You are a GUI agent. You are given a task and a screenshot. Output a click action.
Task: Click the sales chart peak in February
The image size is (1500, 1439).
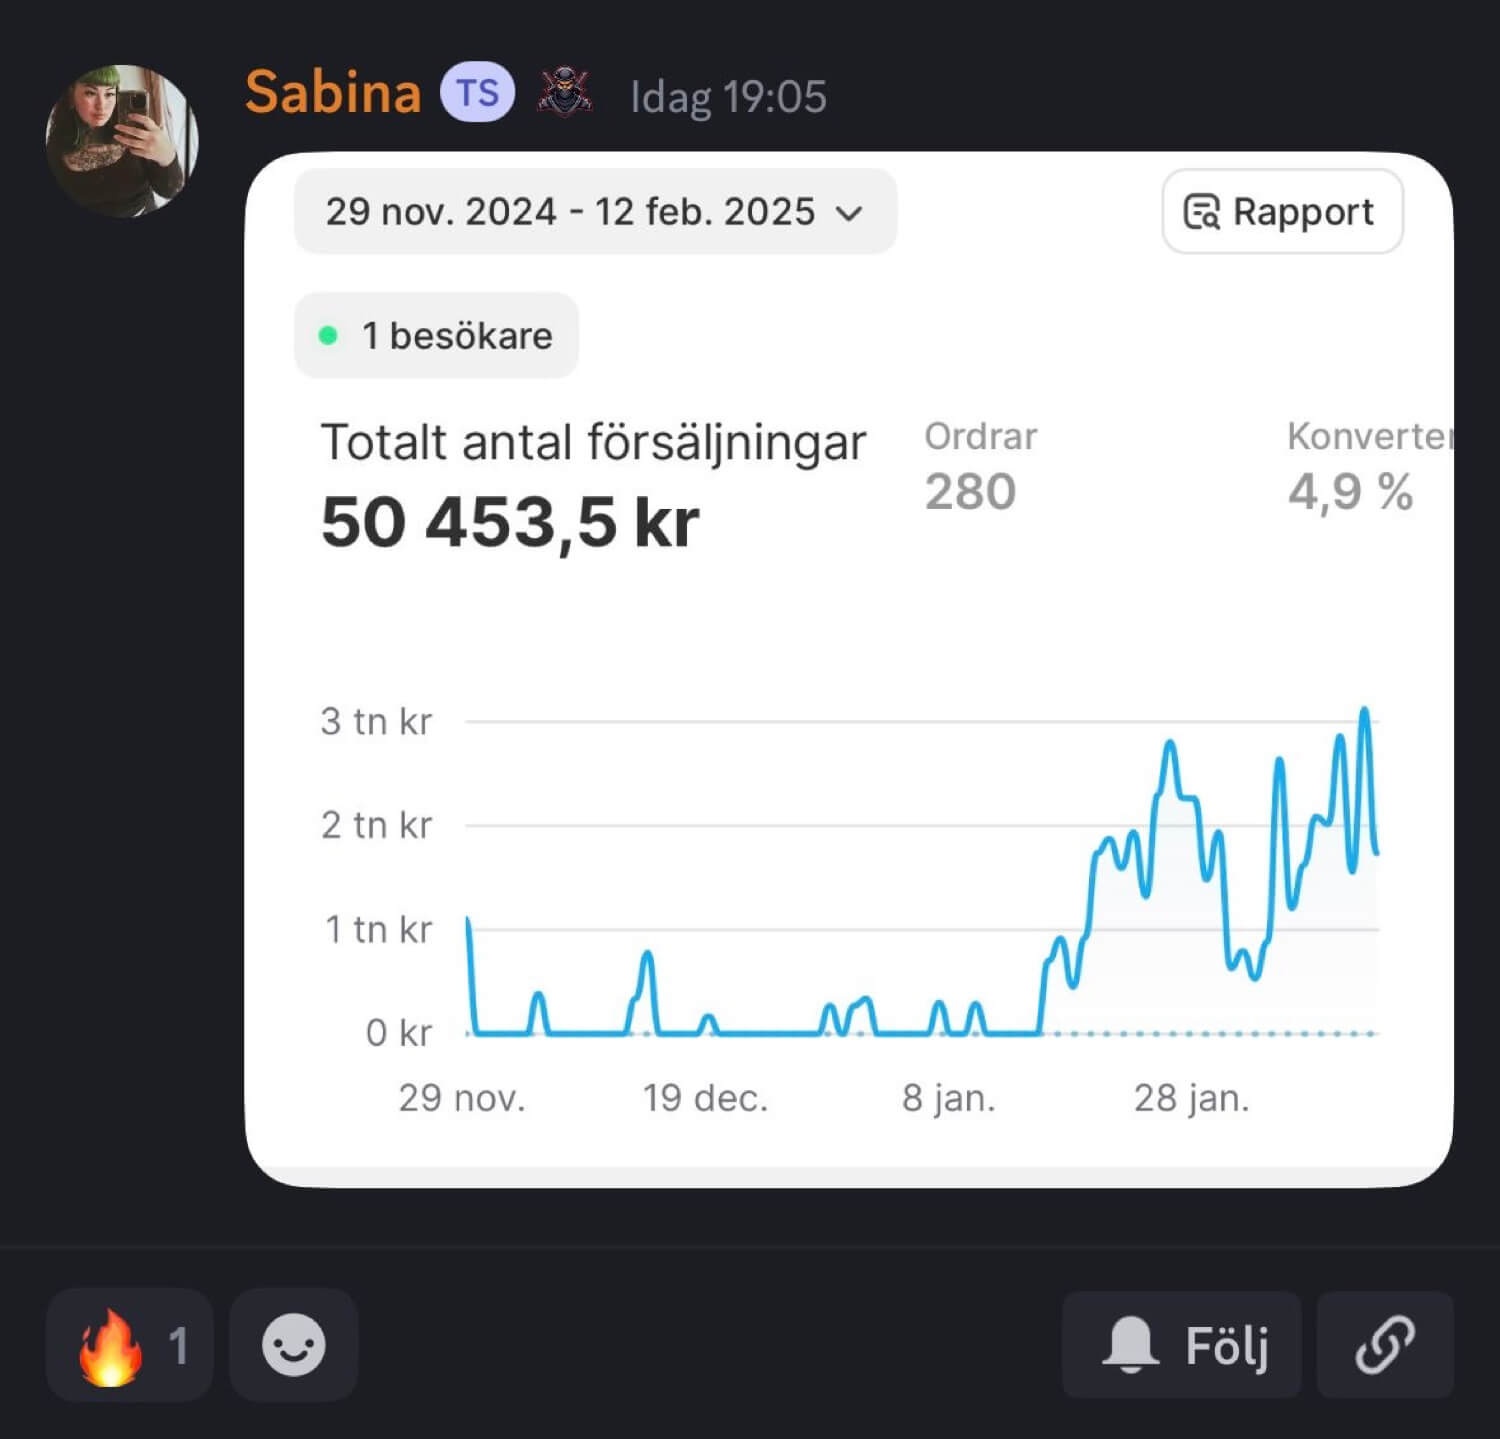pyautogui.click(x=1364, y=713)
